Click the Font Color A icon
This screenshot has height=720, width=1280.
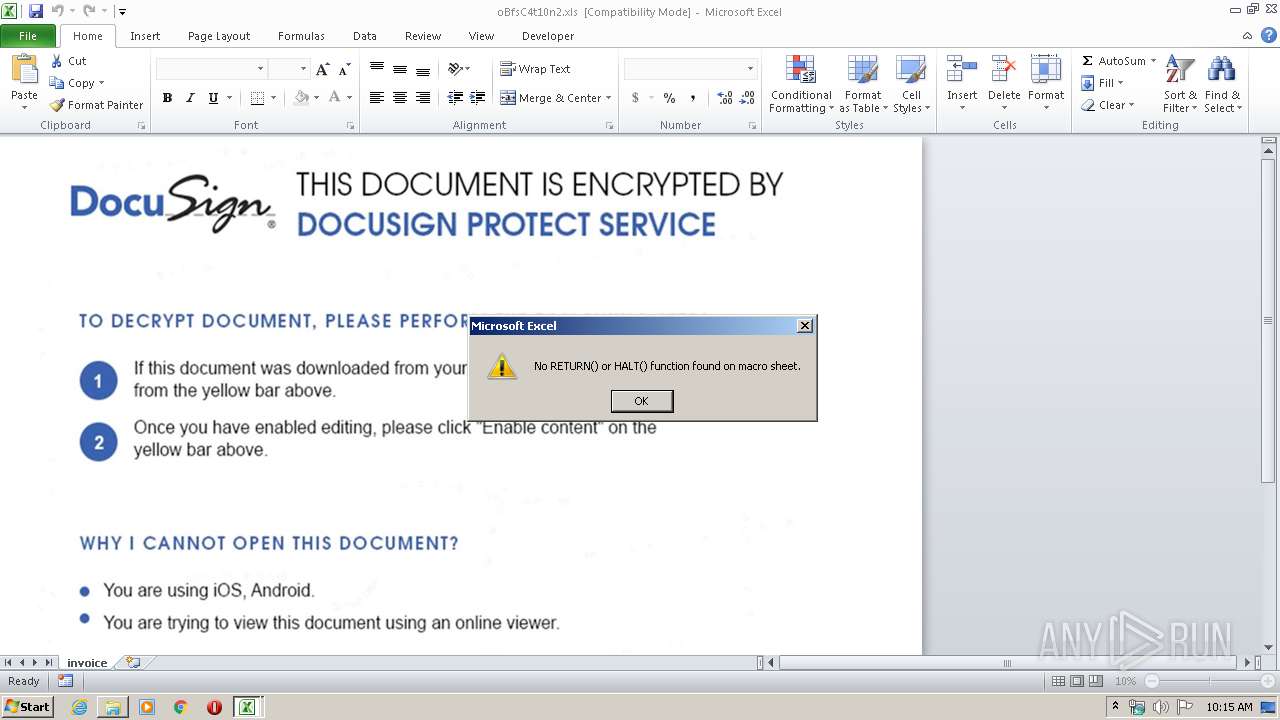tap(334, 98)
